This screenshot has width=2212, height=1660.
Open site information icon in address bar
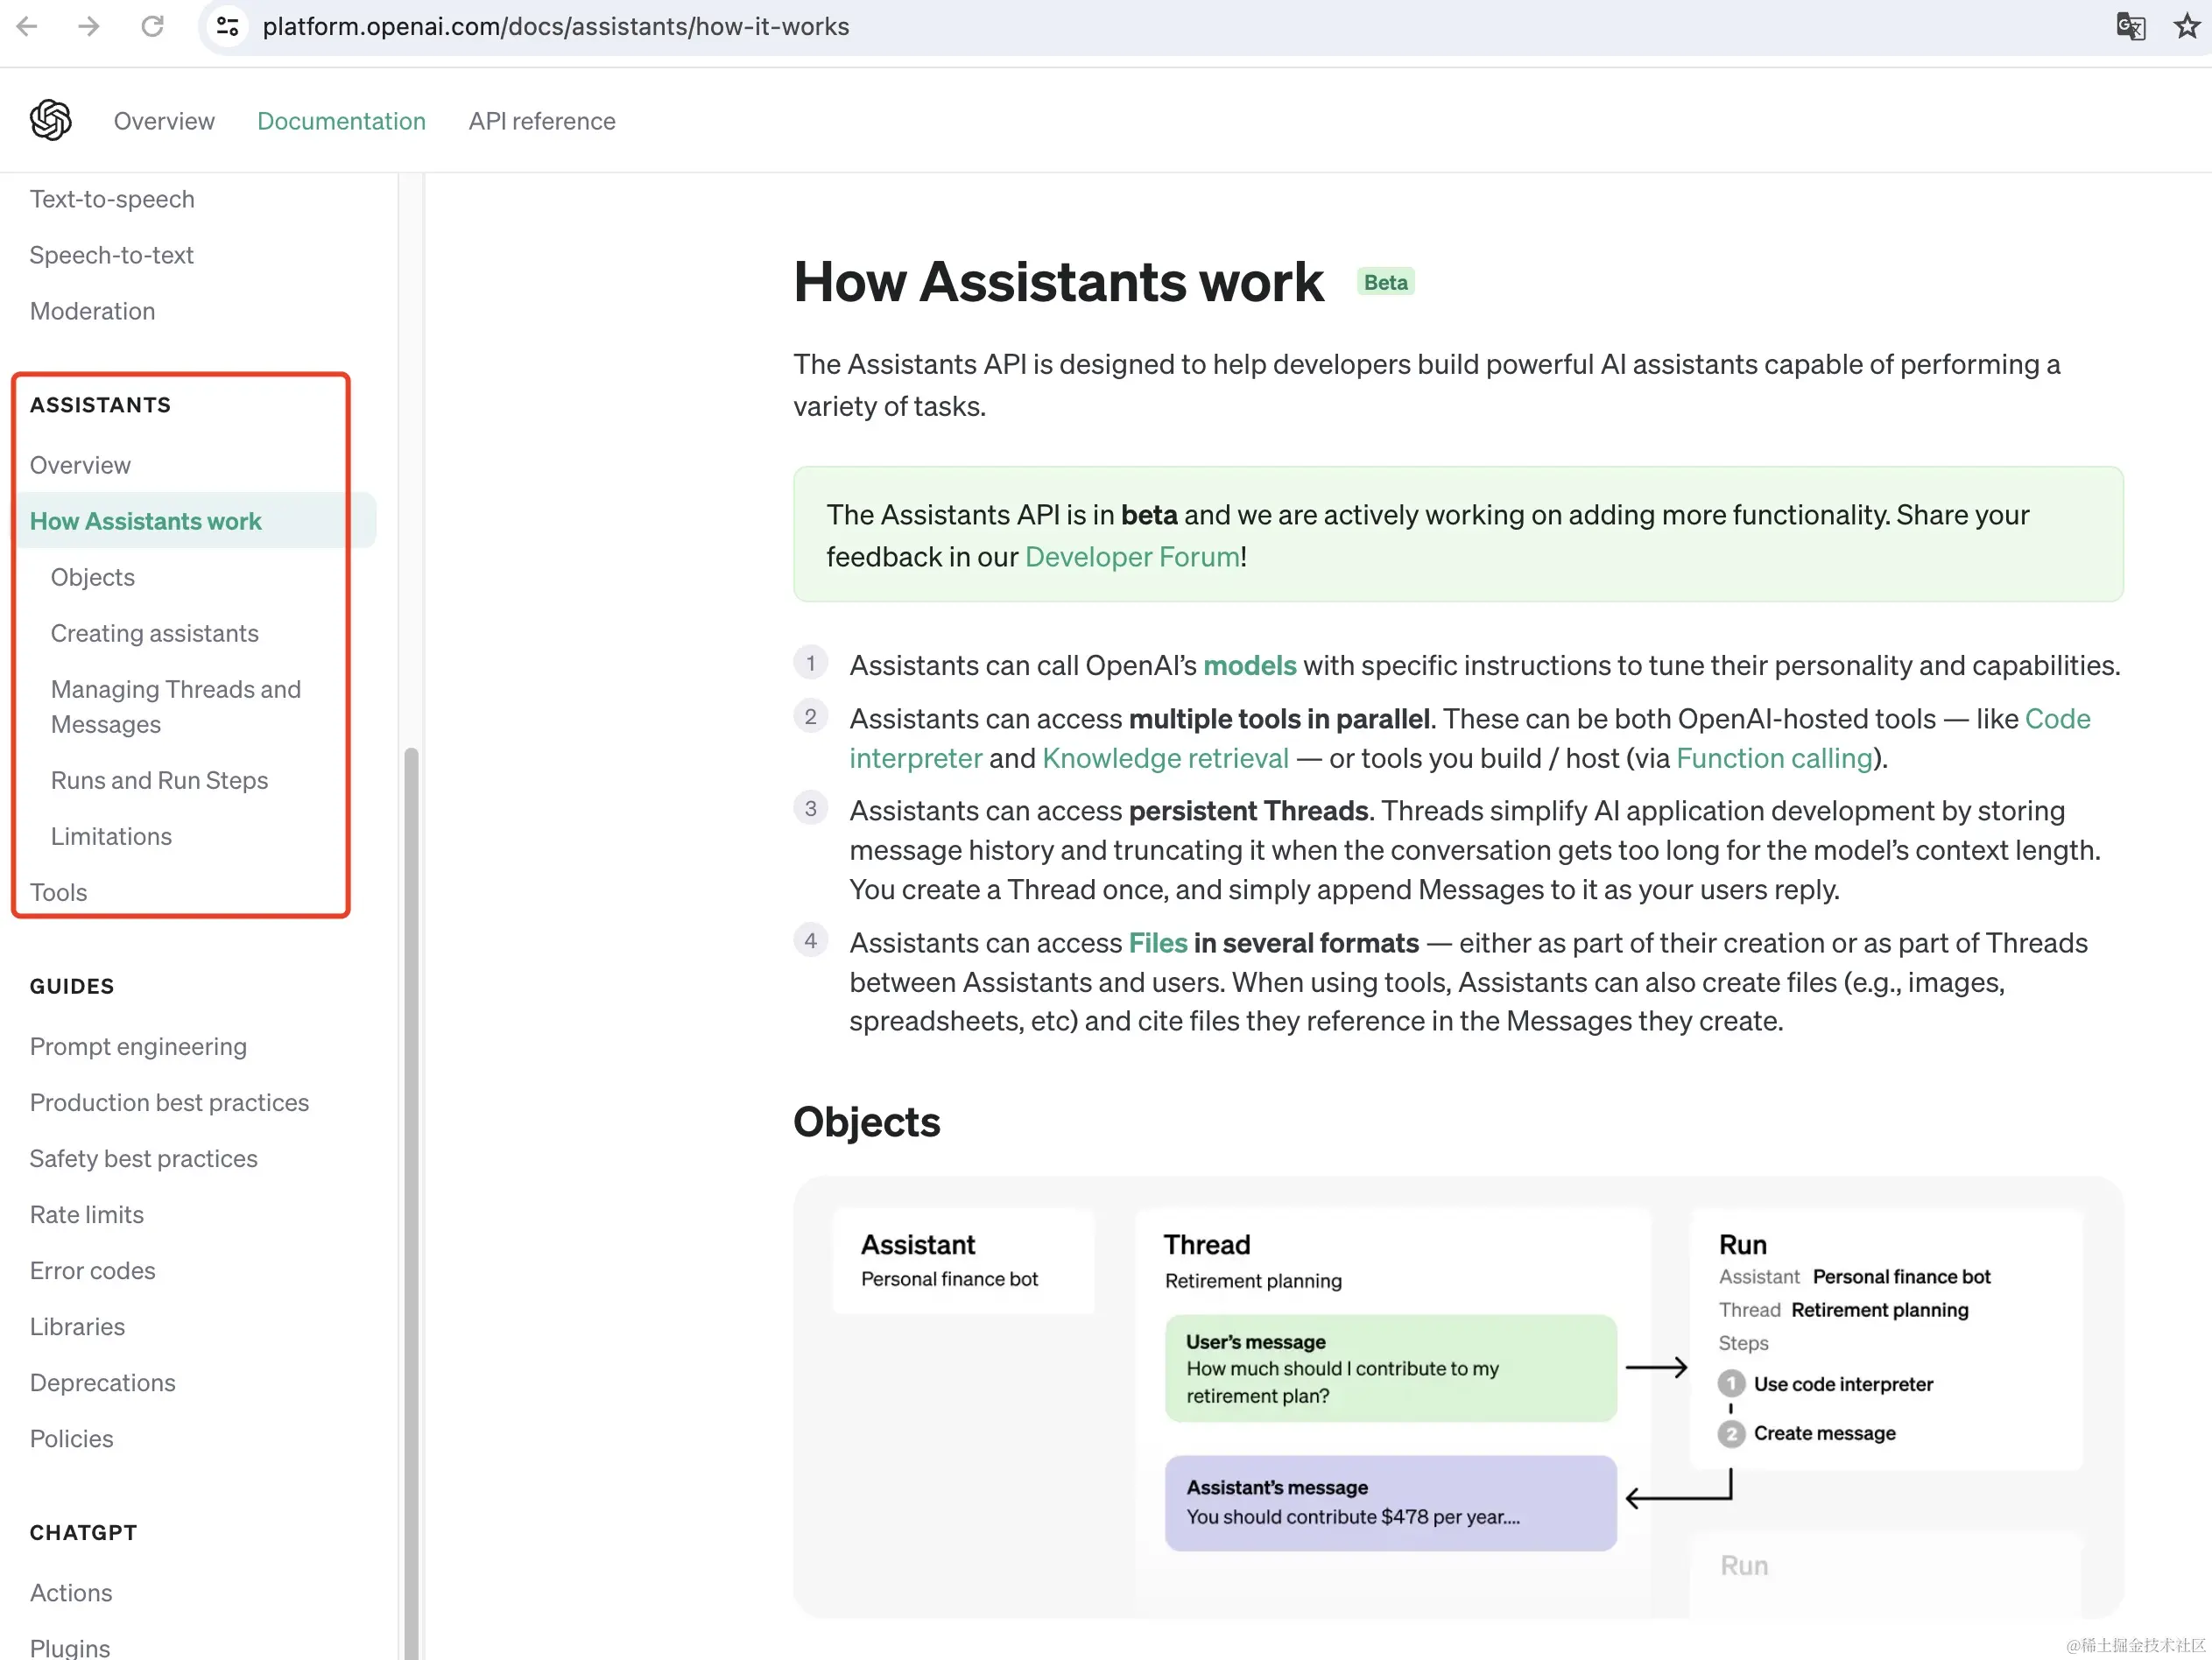point(227,27)
